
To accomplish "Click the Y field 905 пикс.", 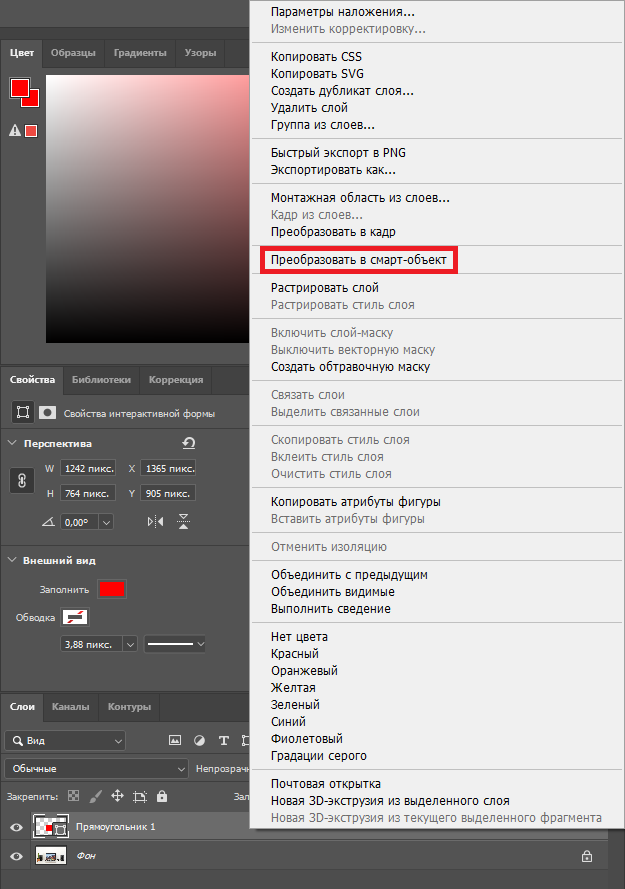I will [168, 493].
